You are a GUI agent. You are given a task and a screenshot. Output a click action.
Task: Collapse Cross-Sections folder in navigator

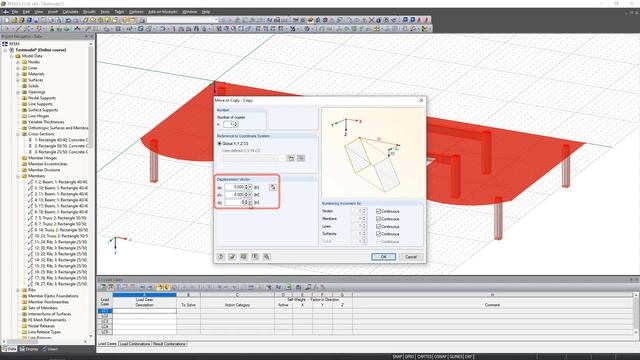point(18,134)
